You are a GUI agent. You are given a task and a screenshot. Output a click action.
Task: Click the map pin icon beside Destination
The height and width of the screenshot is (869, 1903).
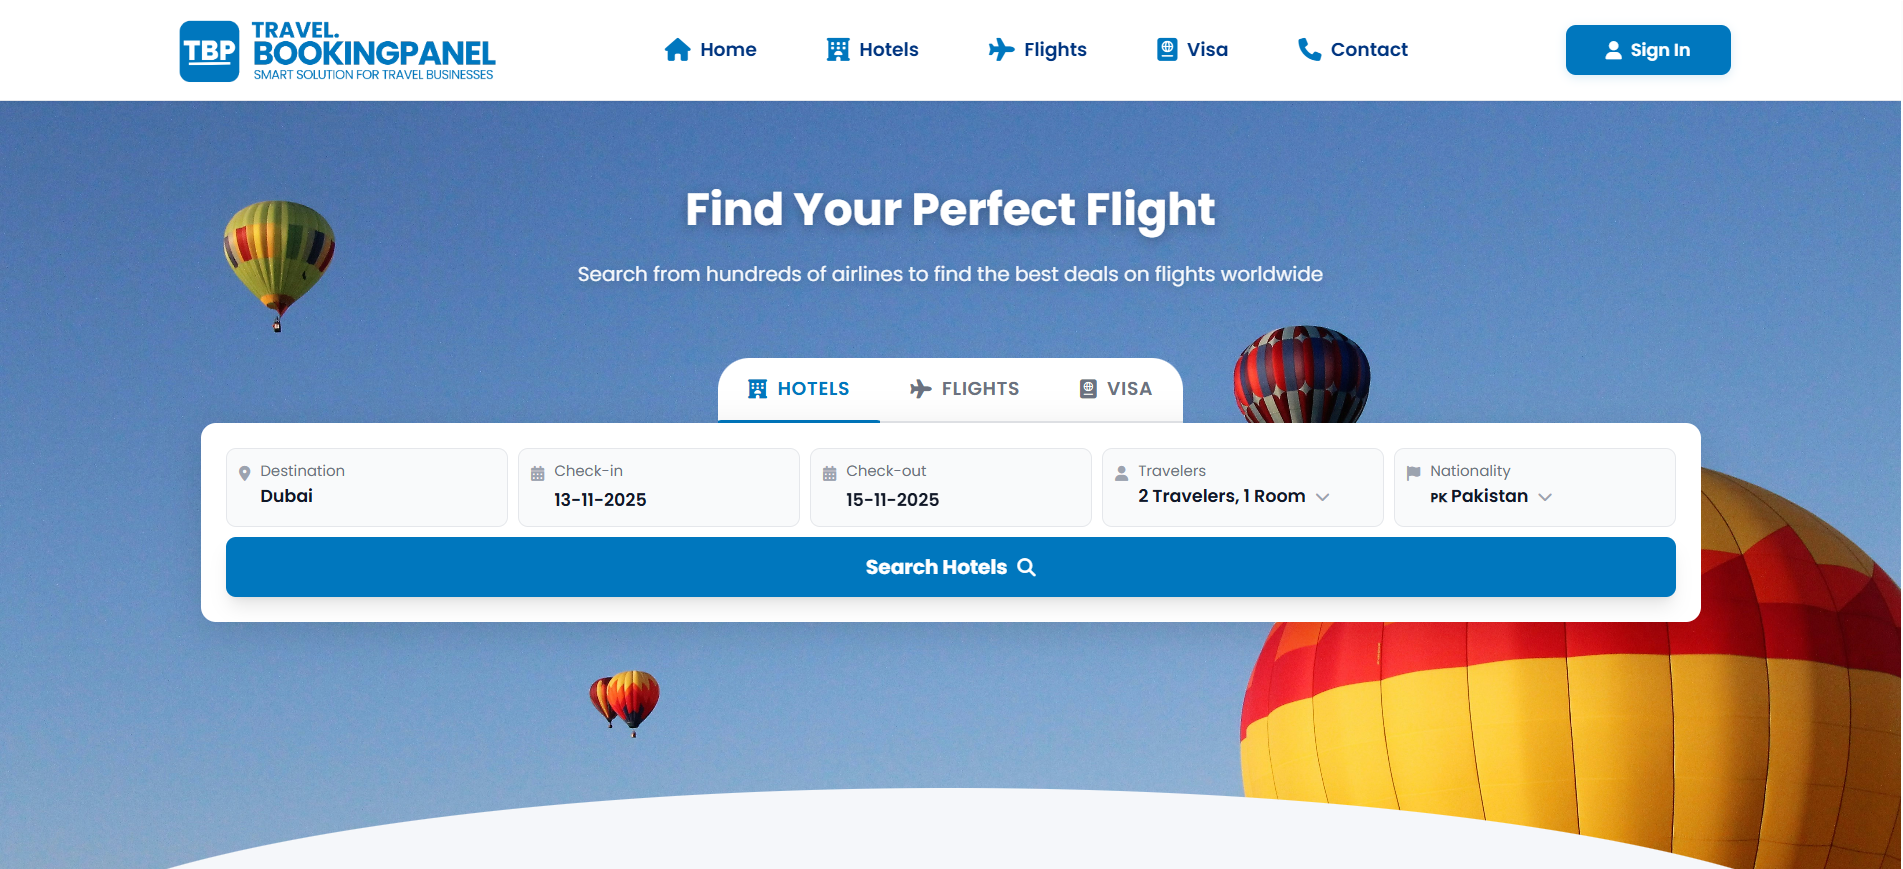click(x=244, y=473)
